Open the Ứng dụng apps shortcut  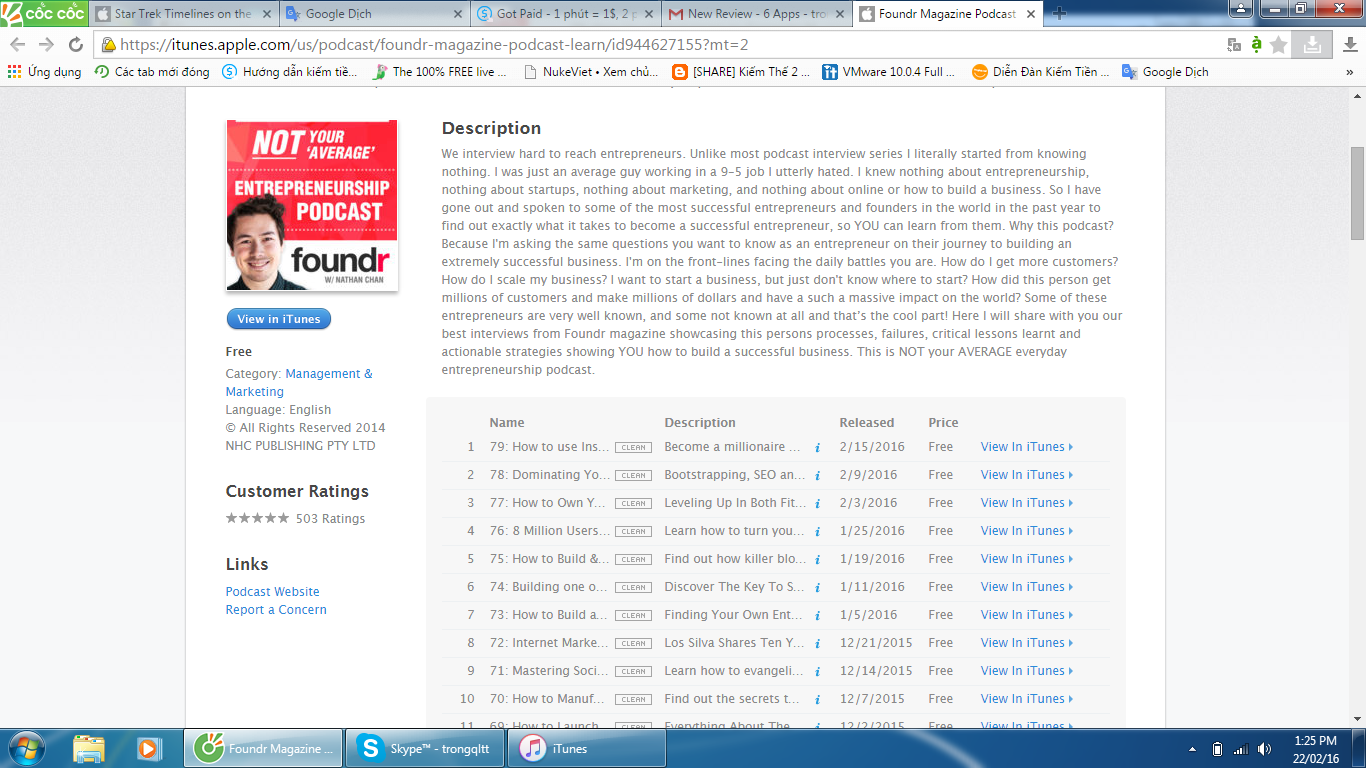coord(45,72)
